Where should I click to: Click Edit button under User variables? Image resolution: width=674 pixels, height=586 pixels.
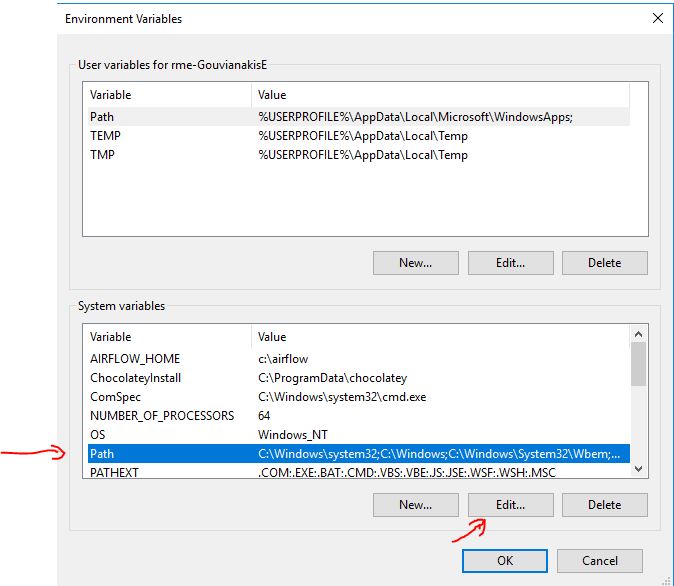click(510, 263)
